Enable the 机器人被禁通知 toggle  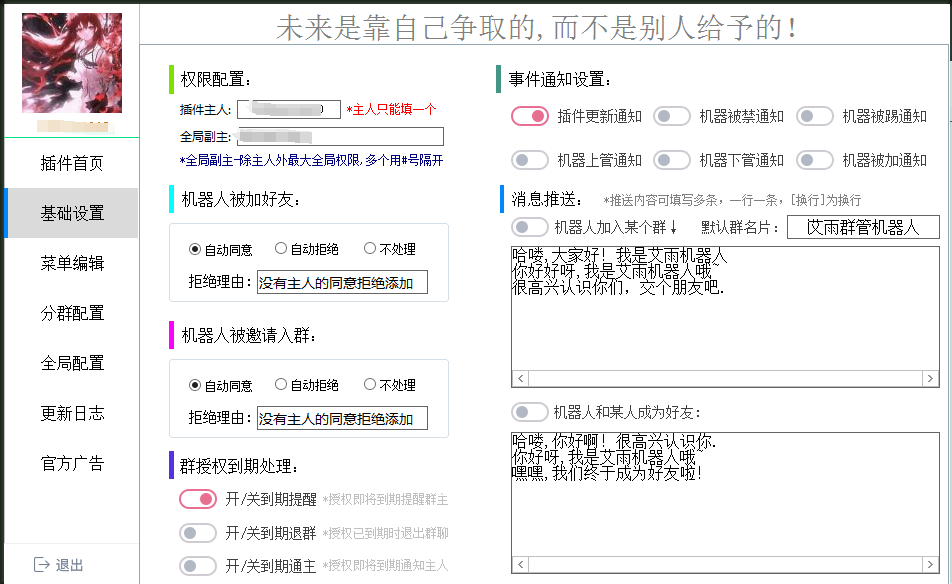[671, 116]
